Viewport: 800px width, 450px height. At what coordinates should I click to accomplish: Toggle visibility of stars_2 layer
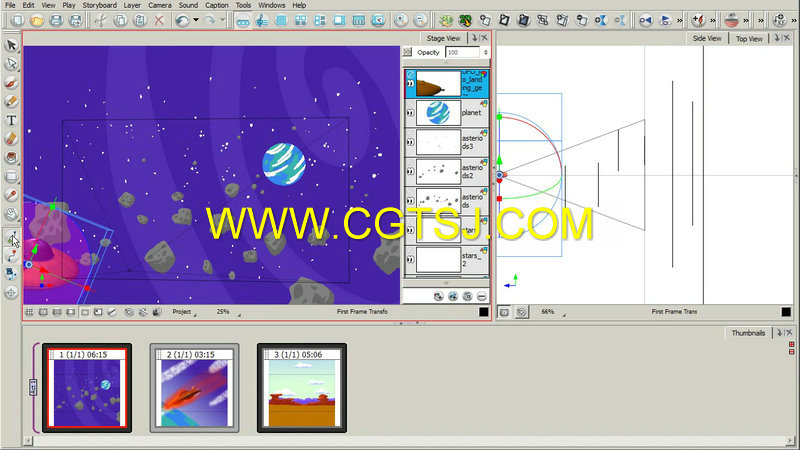(411, 259)
